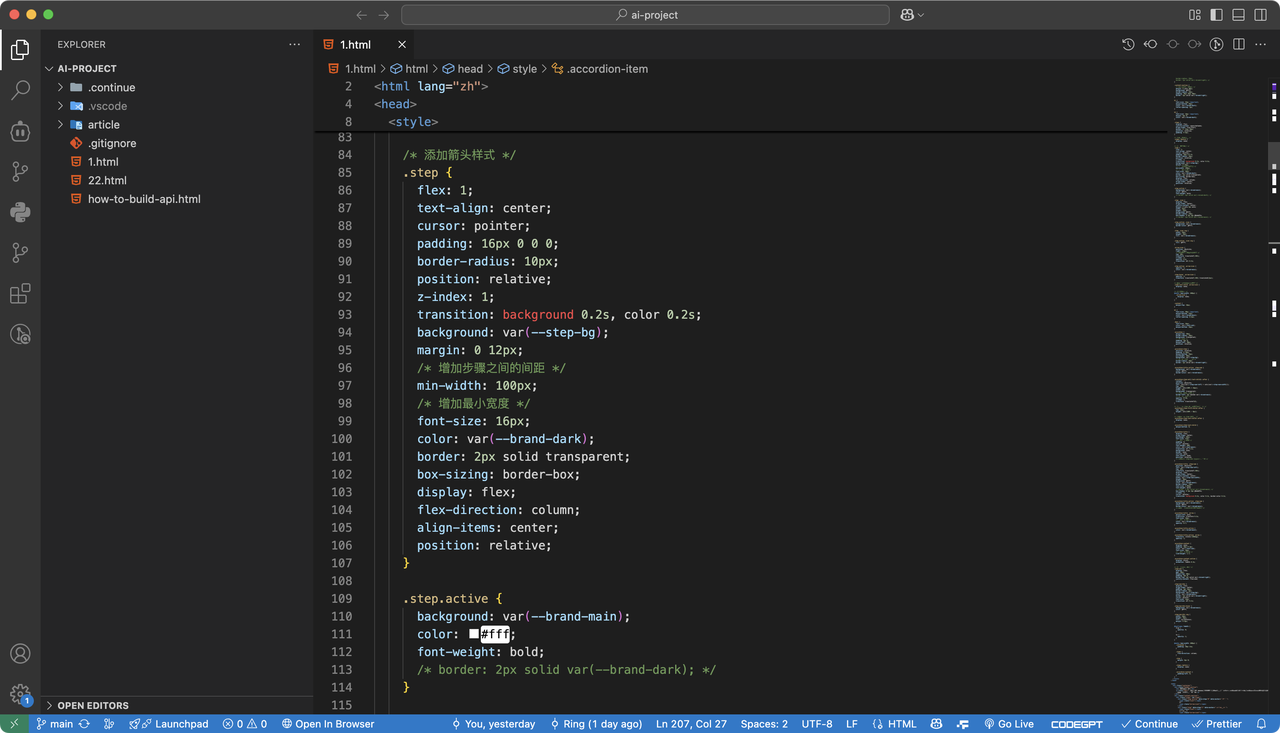The image size is (1280, 733).
Task: Open the Manage gear icon
Action: pos(20,694)
